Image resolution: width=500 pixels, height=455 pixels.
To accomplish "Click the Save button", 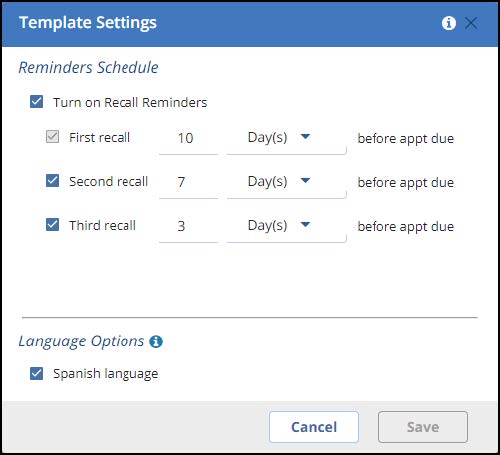I will pos(423,427).
